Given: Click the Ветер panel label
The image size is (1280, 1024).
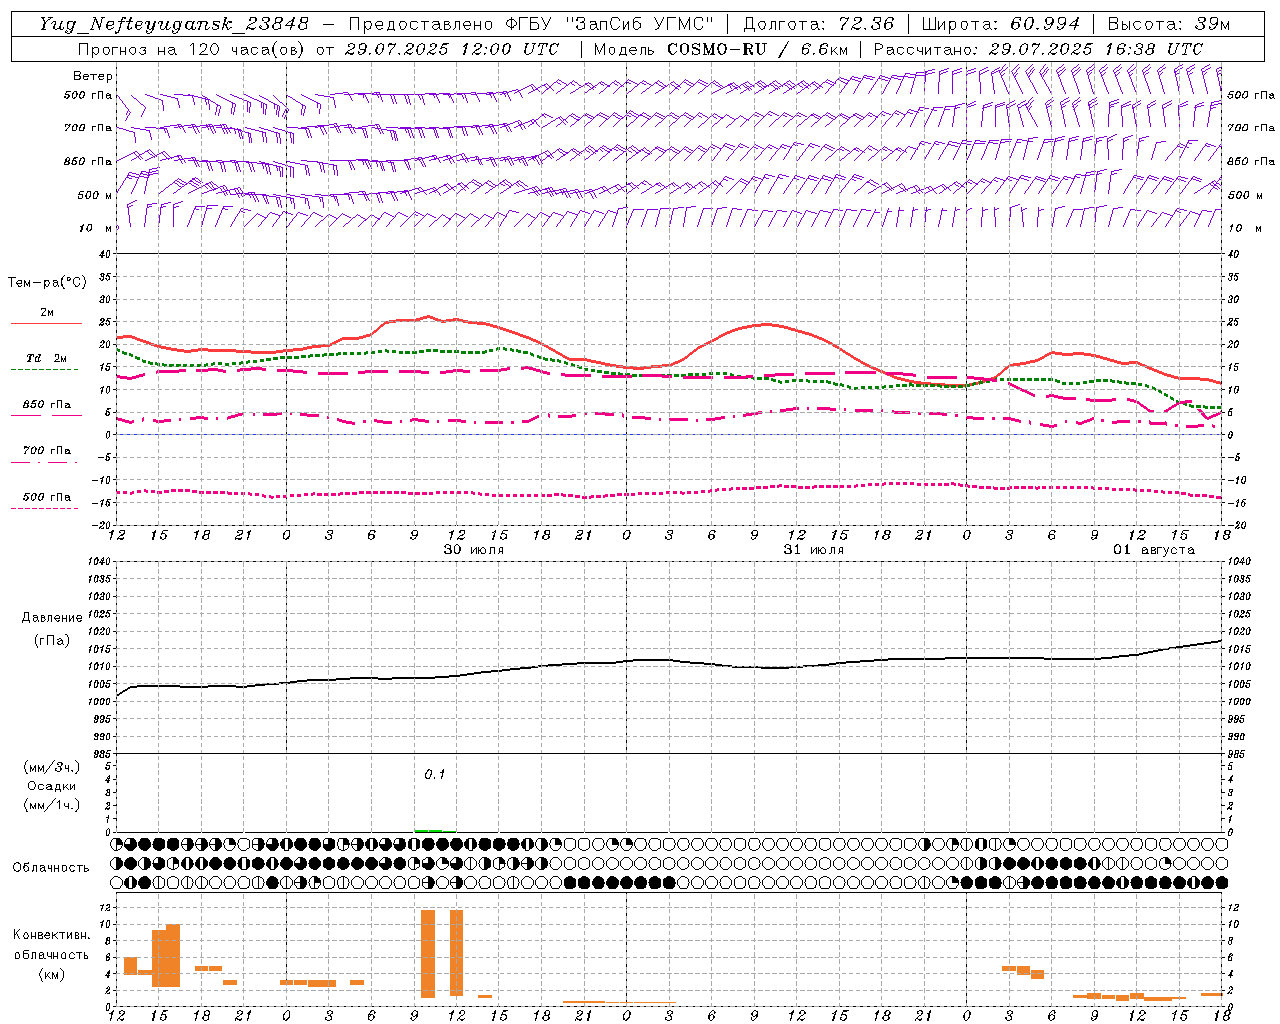Looking at the screenshot, I should click(93, 76).
